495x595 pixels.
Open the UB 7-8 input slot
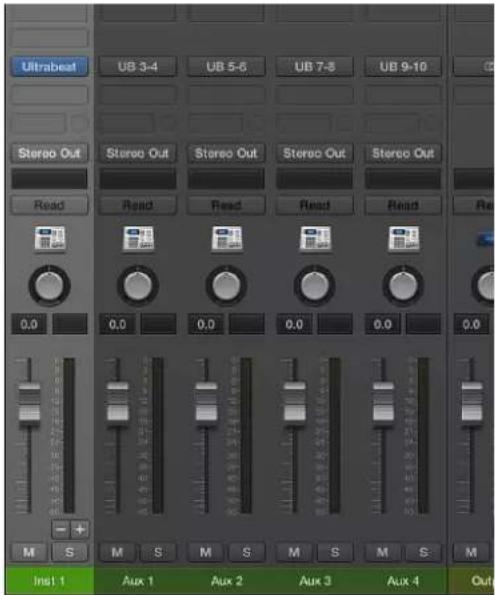(x=315, y=67)
